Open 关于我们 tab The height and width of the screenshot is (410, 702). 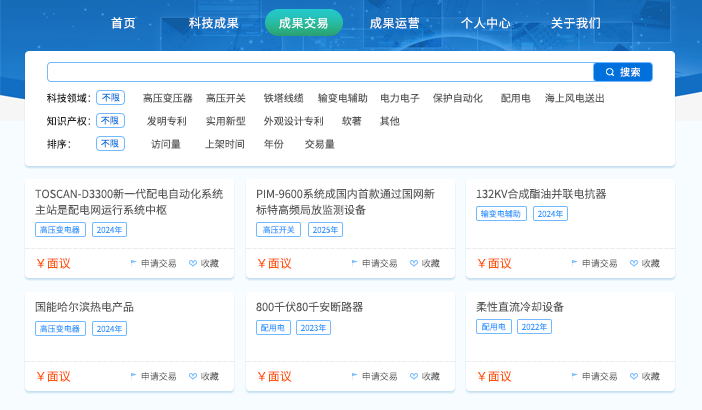pyautogui.click(x=576, y=23)
